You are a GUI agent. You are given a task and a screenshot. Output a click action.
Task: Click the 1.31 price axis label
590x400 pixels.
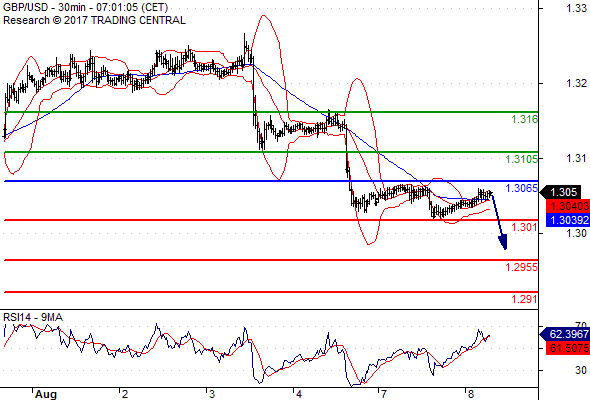point(576,158)
